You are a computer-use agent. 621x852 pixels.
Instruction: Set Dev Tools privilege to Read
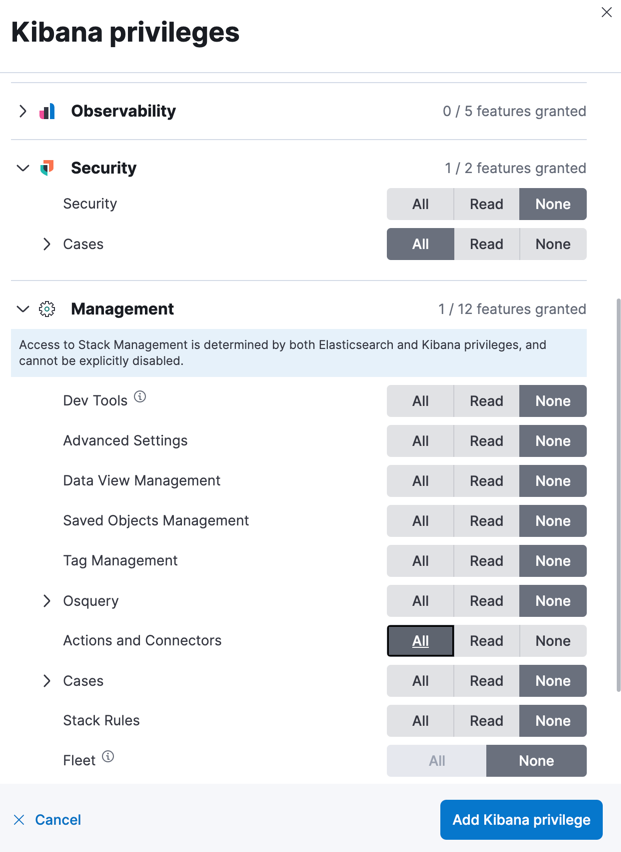[486, 401]
